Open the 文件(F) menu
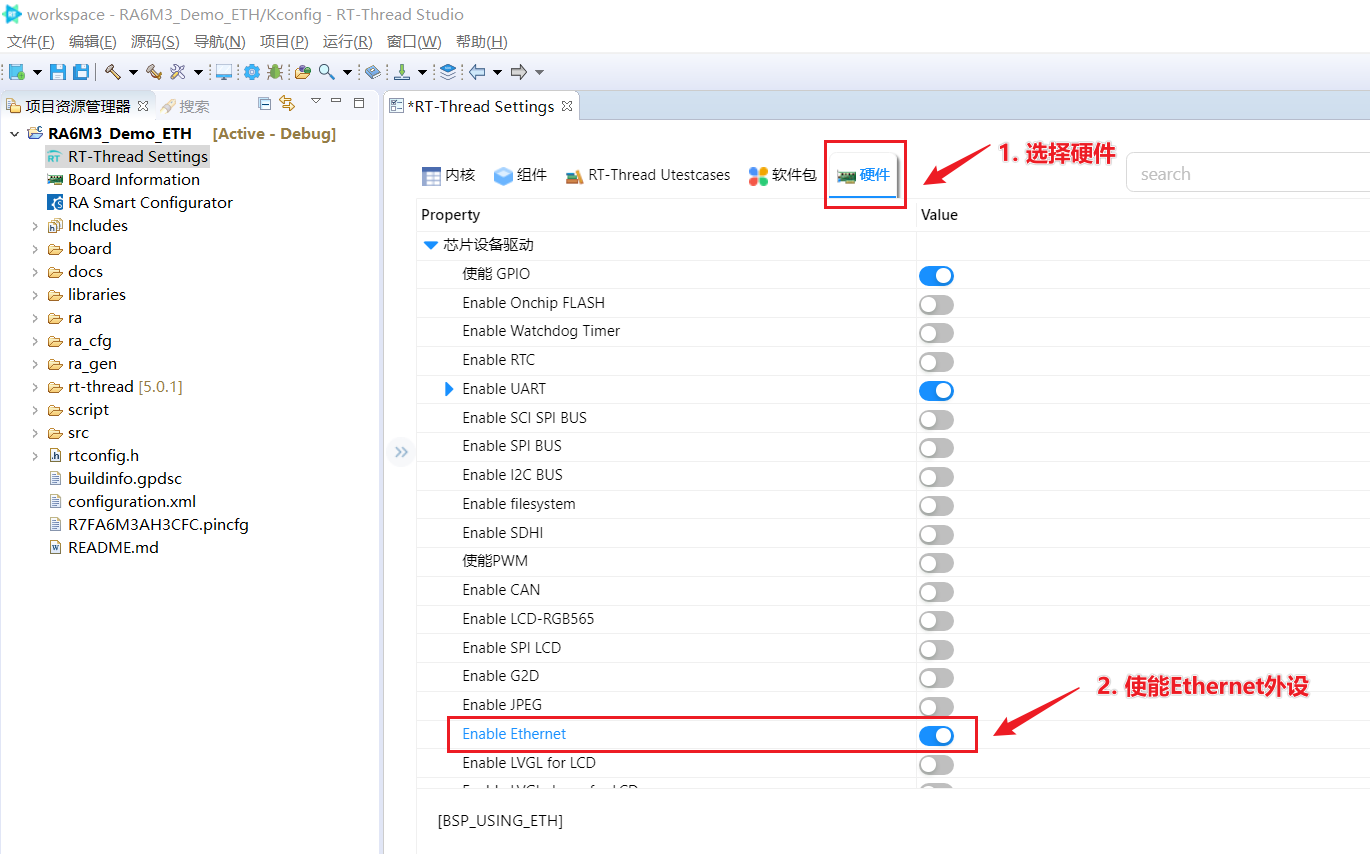This screenshot has width=1370, height=854. pos(31,41)
